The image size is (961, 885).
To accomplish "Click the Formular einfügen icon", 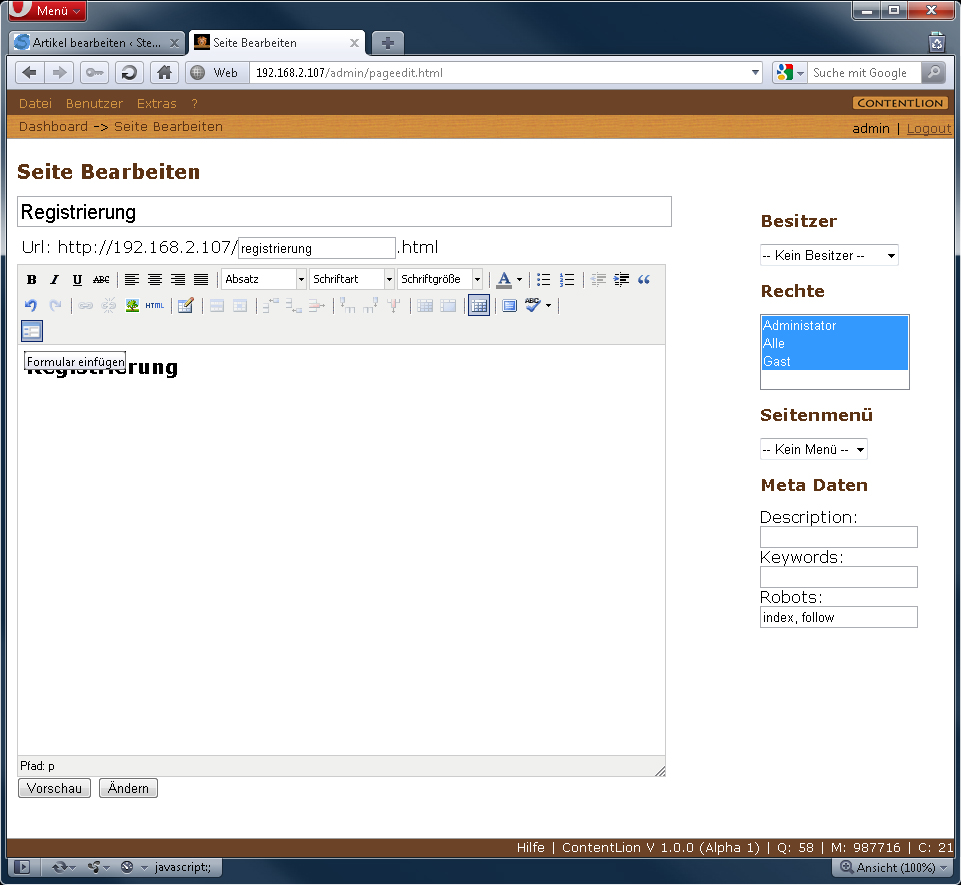I will tap(32, 331).
